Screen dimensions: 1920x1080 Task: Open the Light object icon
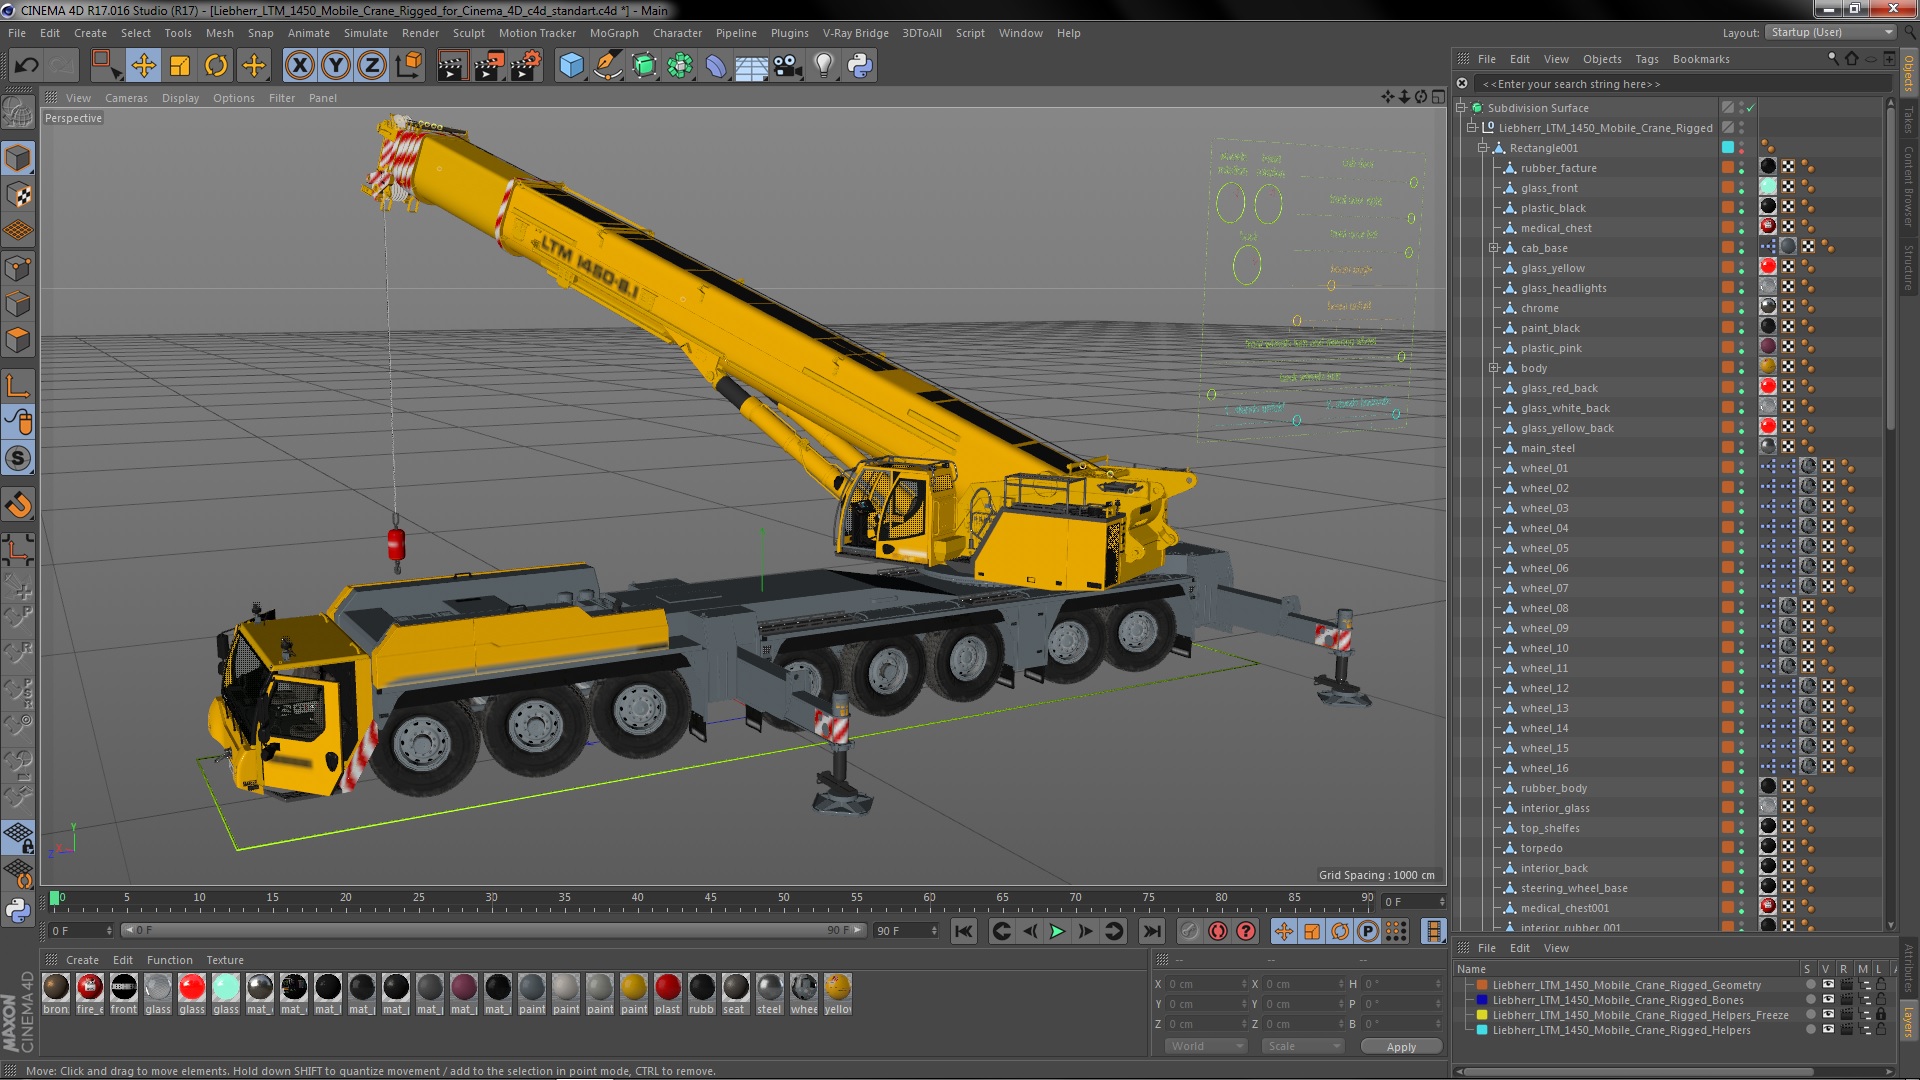click(x=823, y=66)
